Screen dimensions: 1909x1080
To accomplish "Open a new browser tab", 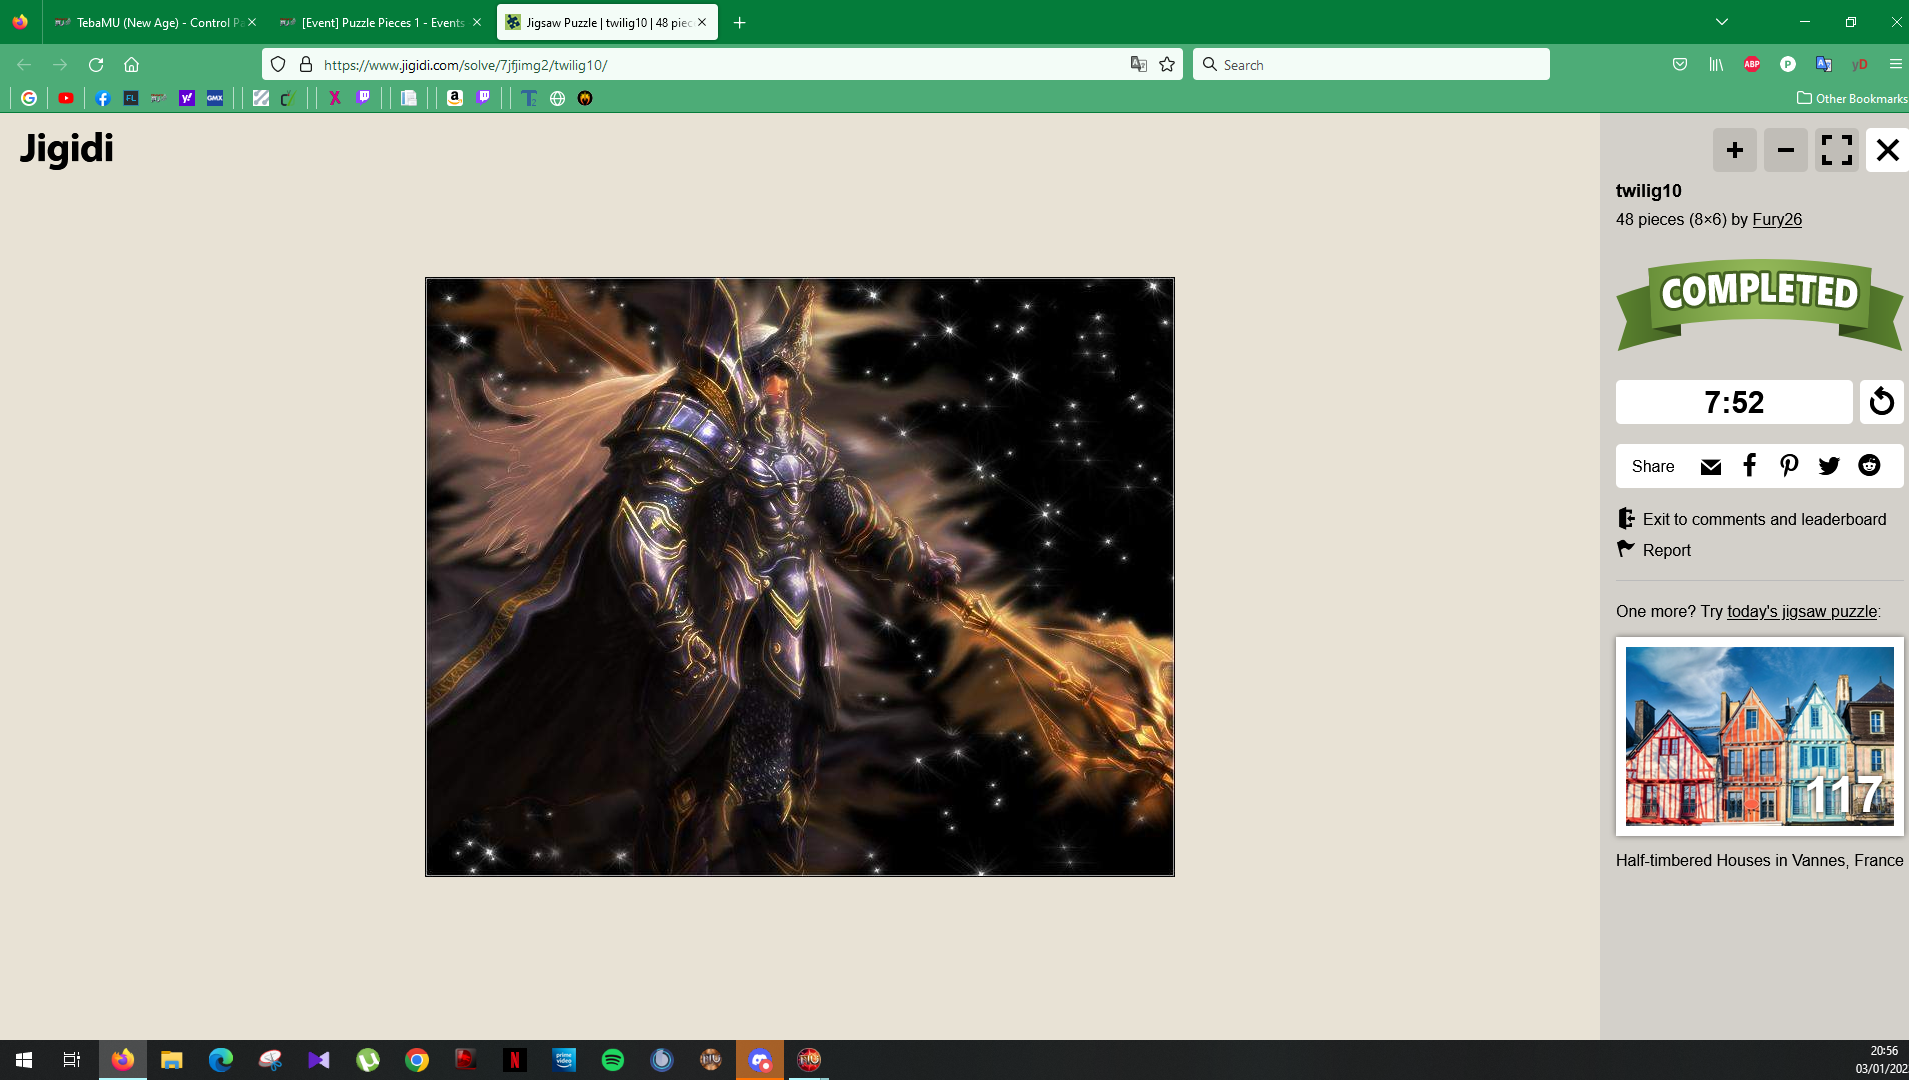I will (739, 22).
